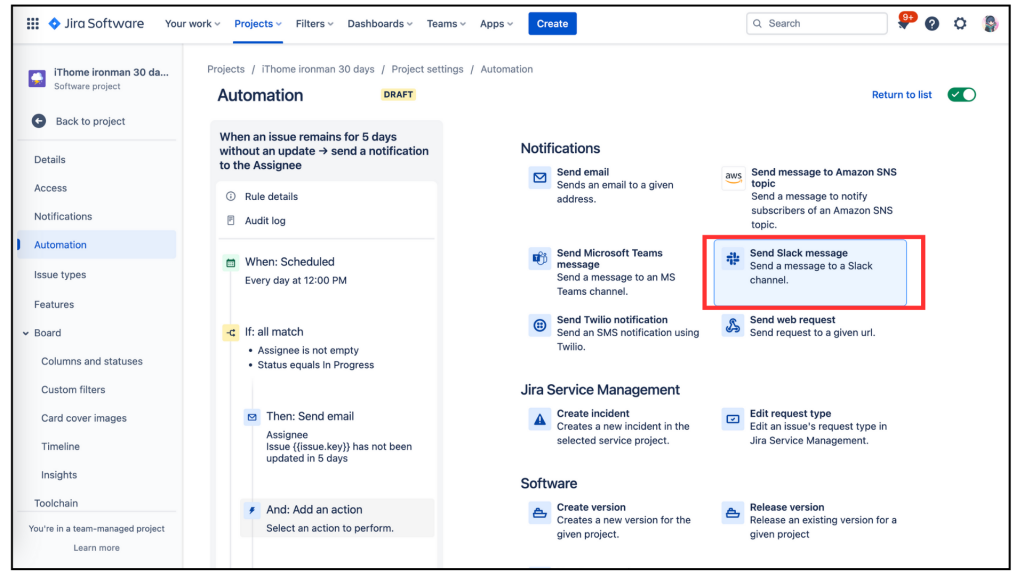Select the Twilio notification icon
The height and width of the screenshot is (576, 1024).
(x=539, y=325)
